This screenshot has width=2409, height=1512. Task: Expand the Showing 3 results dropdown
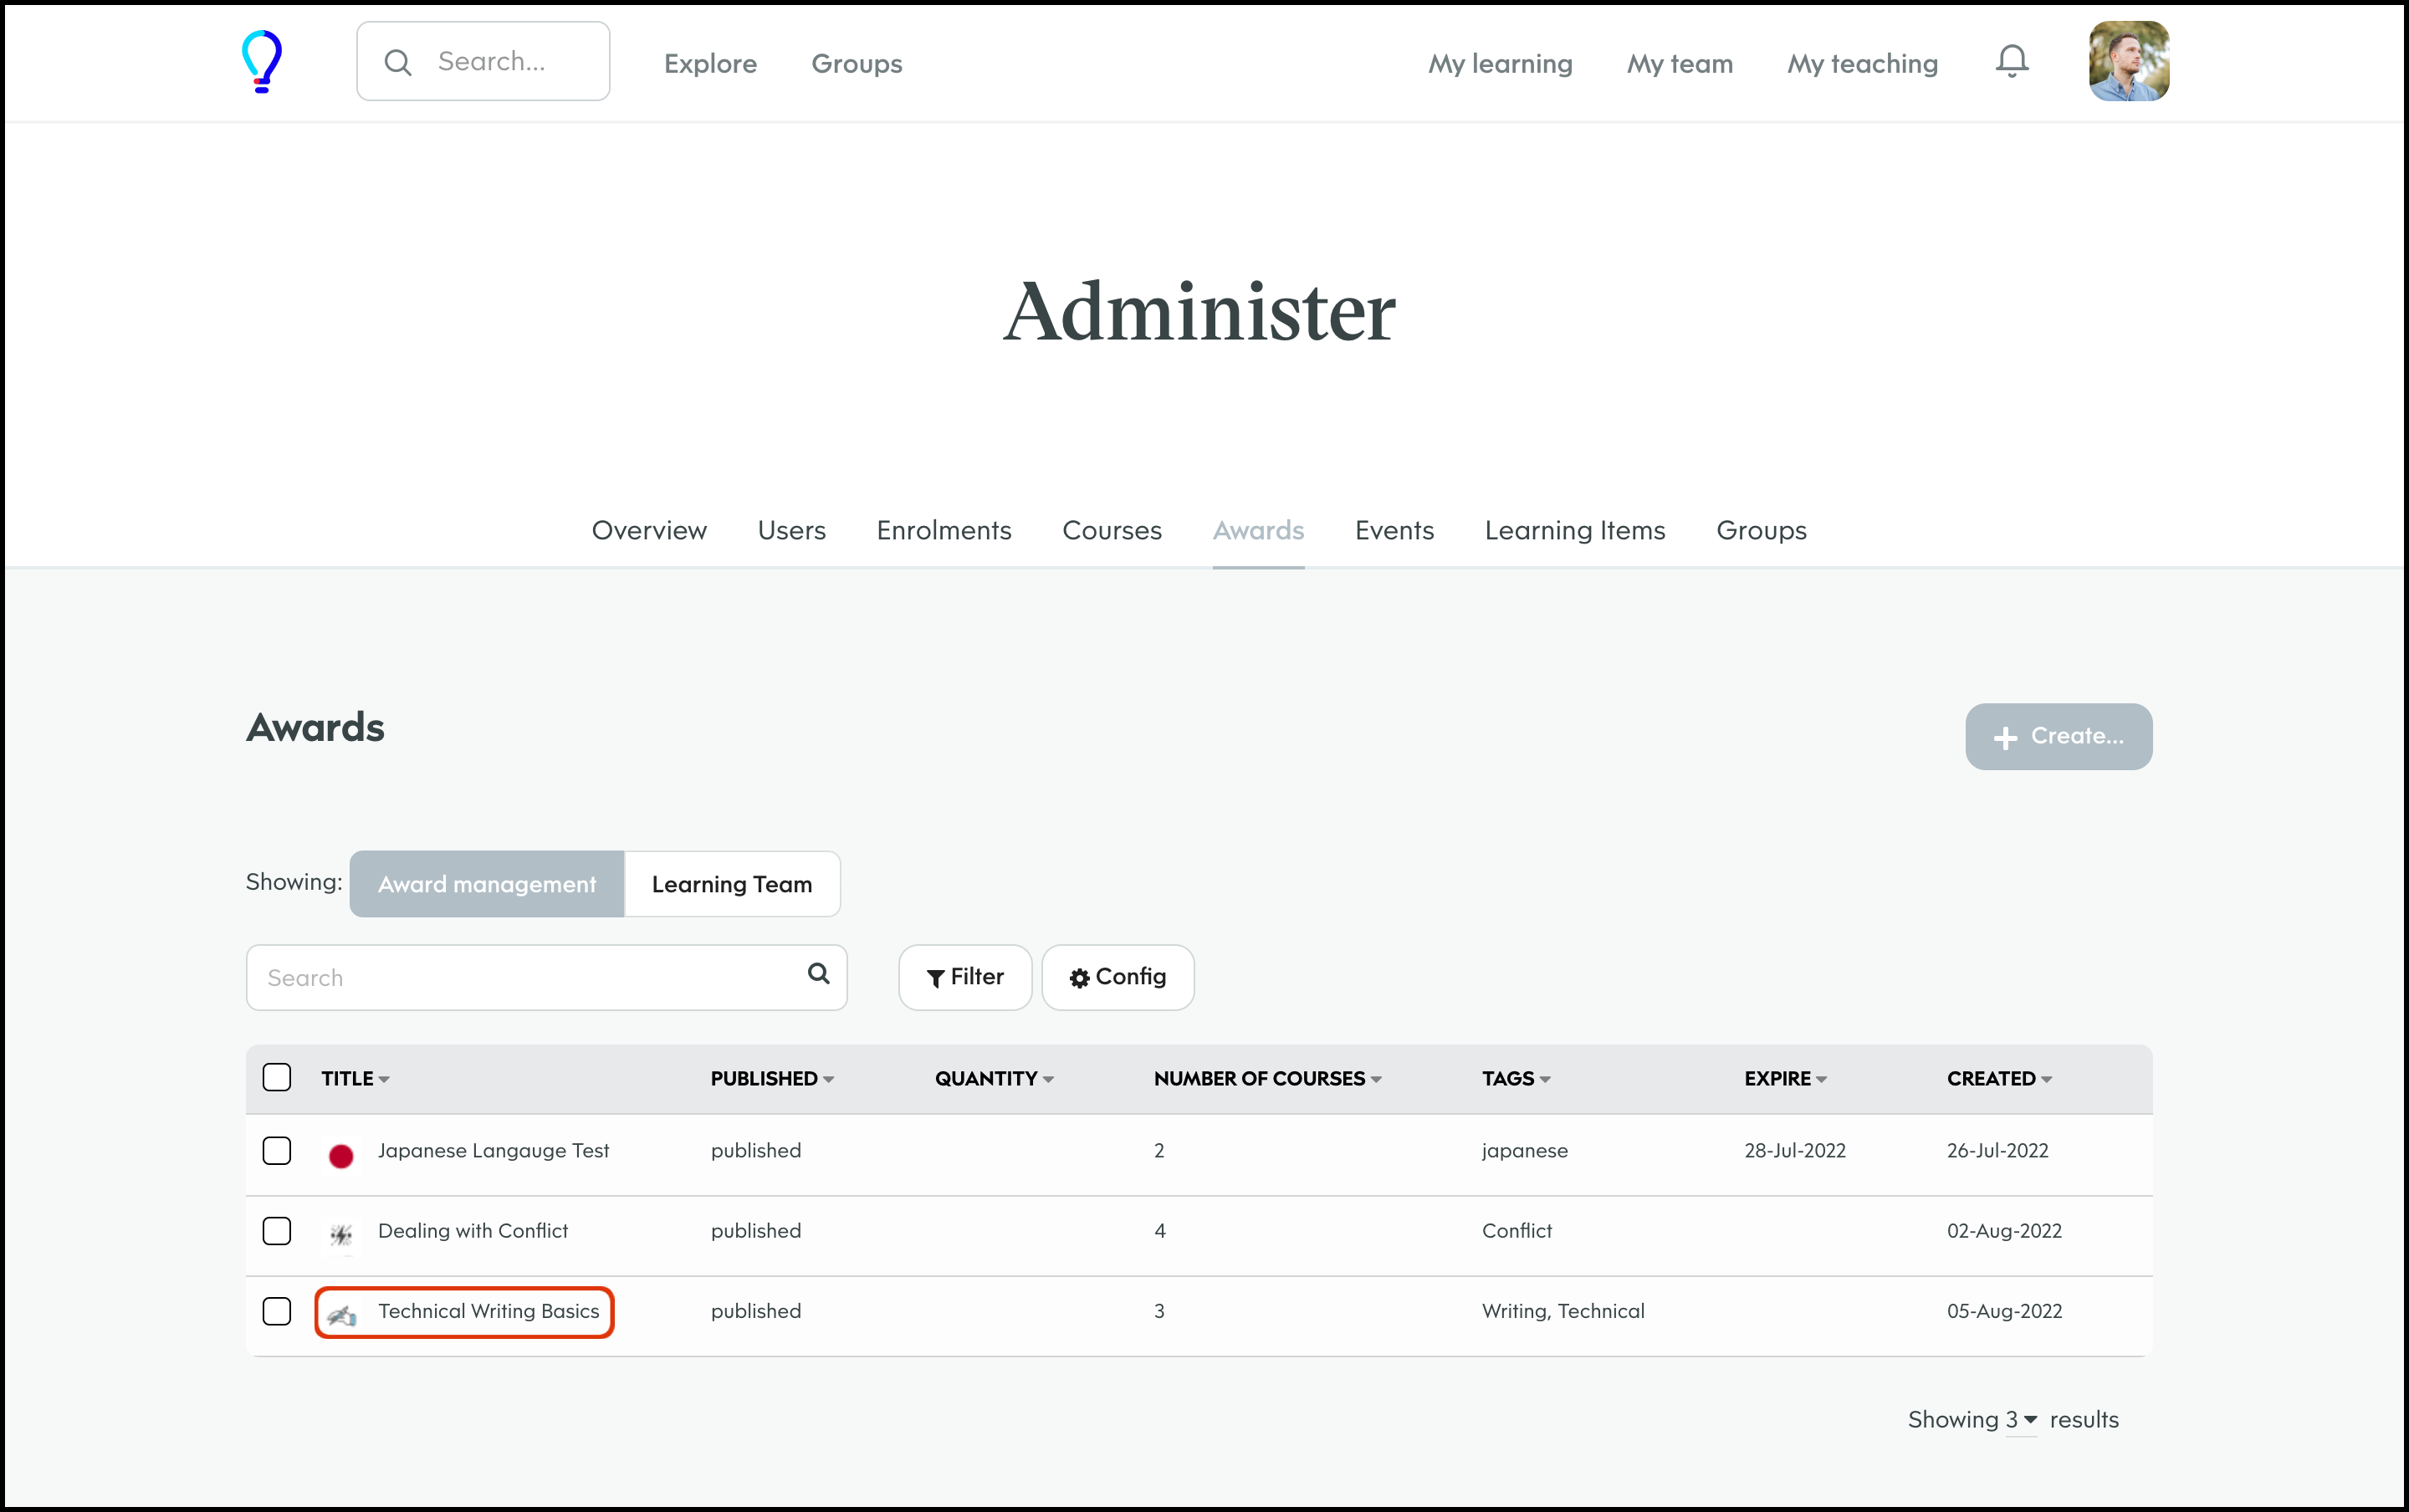click(2021, 1420)
